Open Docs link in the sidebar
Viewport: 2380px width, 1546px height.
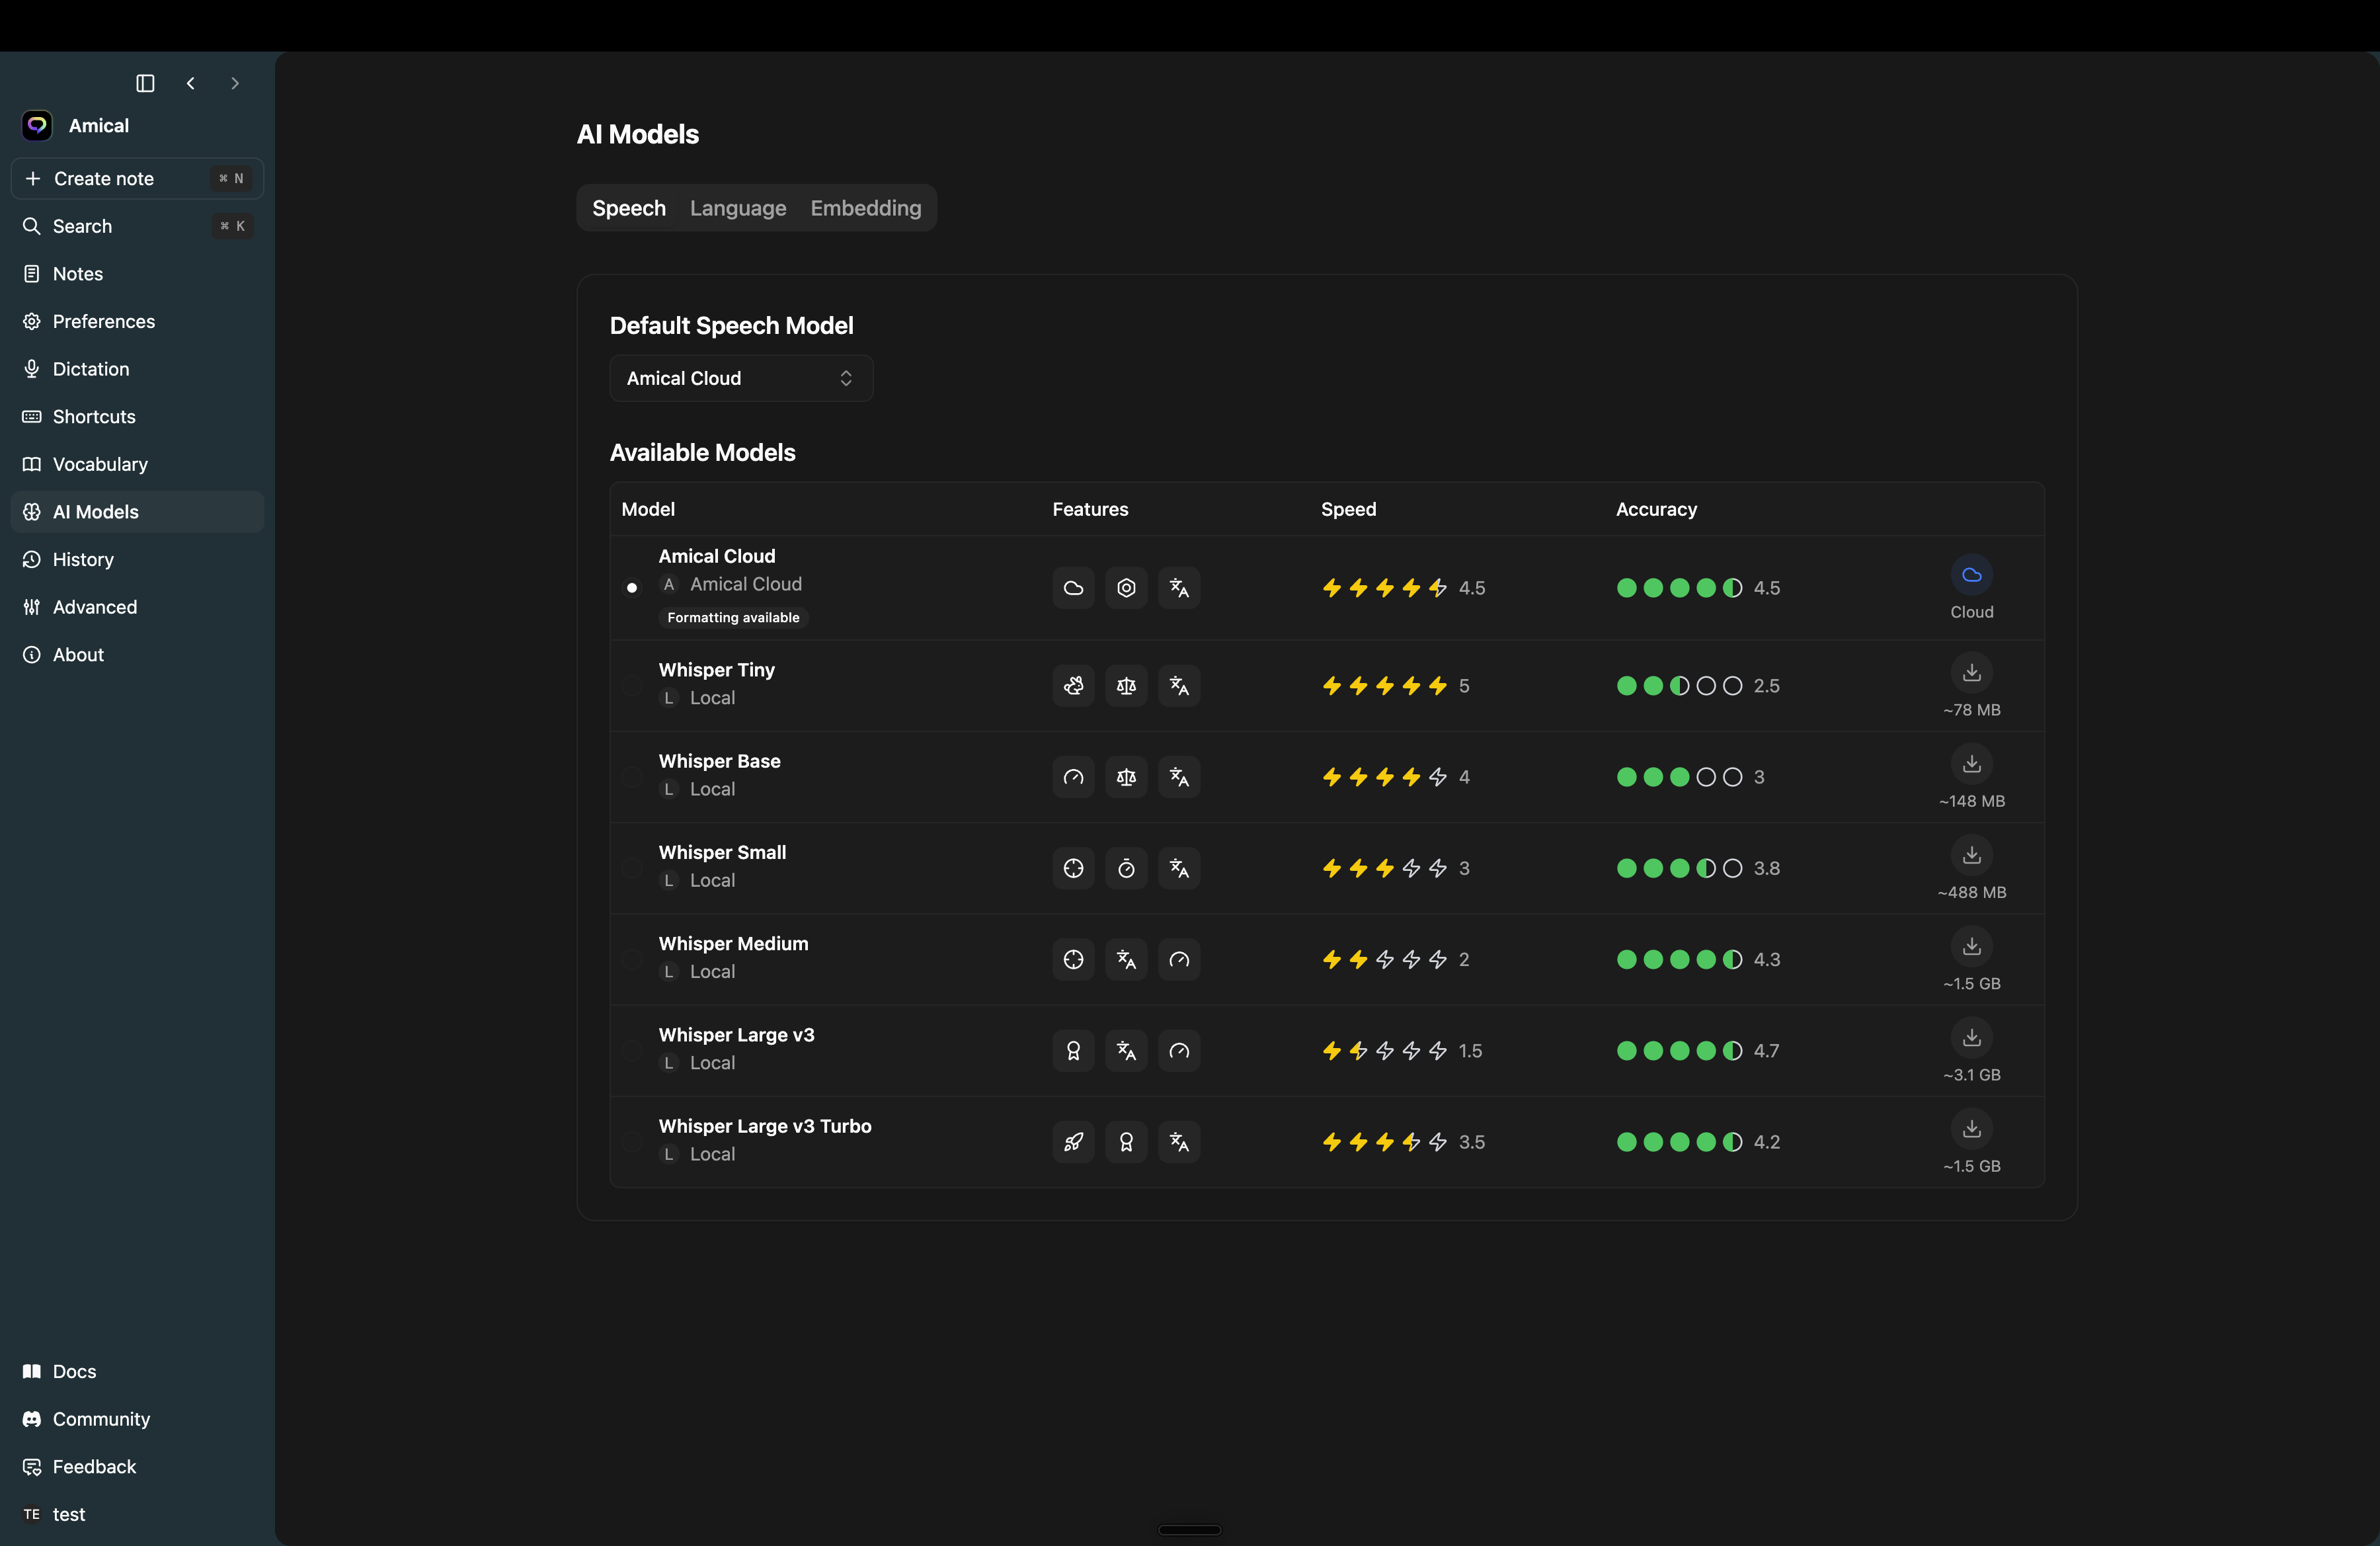click(138, 1371)
